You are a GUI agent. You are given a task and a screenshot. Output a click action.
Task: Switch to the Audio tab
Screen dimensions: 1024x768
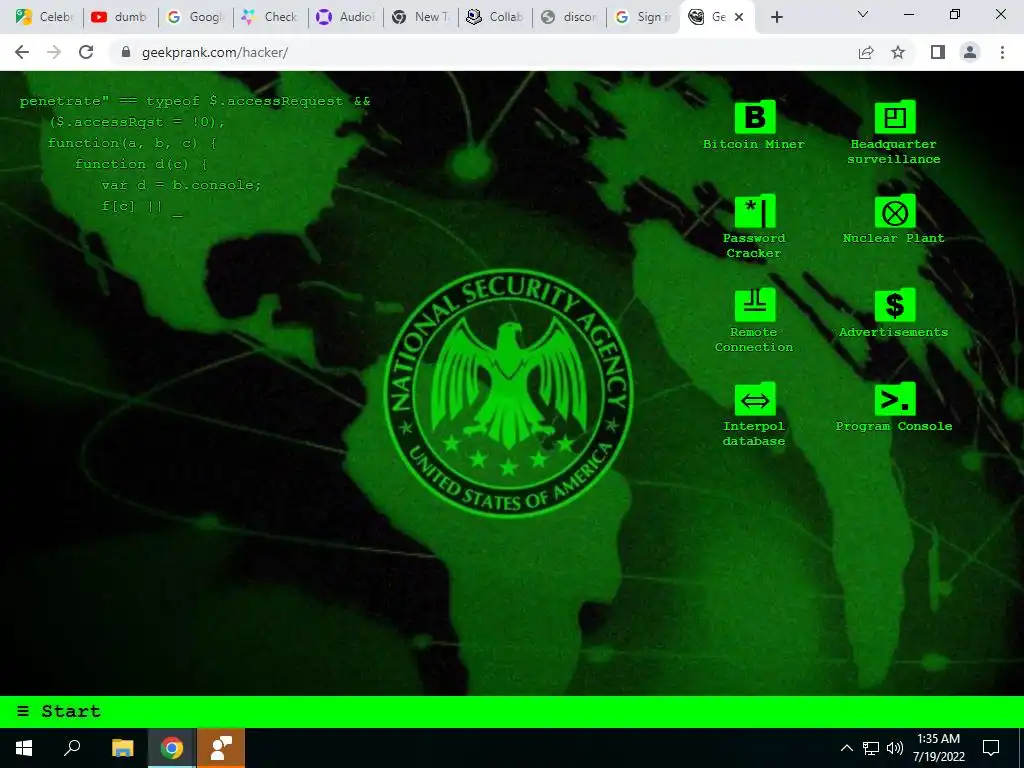pyautogui.click(x=344, y=17)
